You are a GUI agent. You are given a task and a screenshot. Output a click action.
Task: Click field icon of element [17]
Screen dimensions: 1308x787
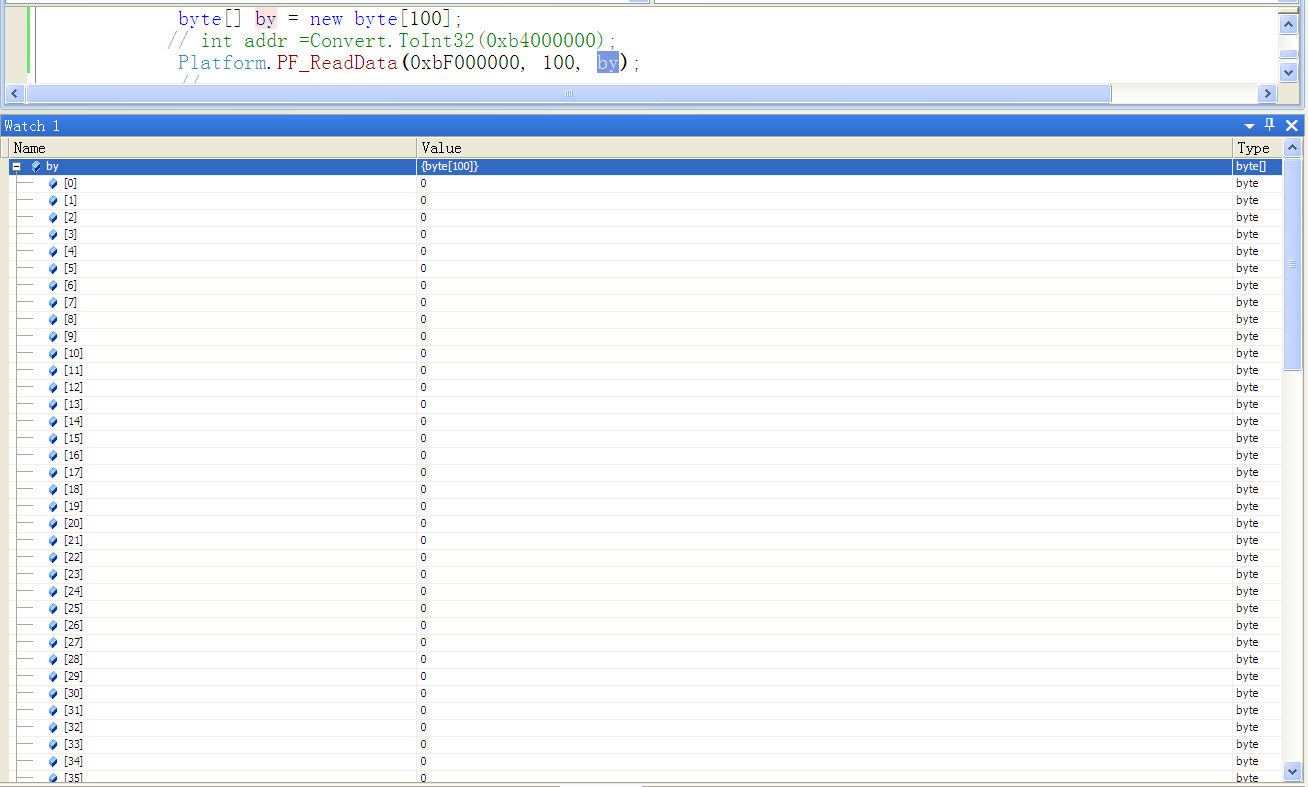tap(53, 472)
